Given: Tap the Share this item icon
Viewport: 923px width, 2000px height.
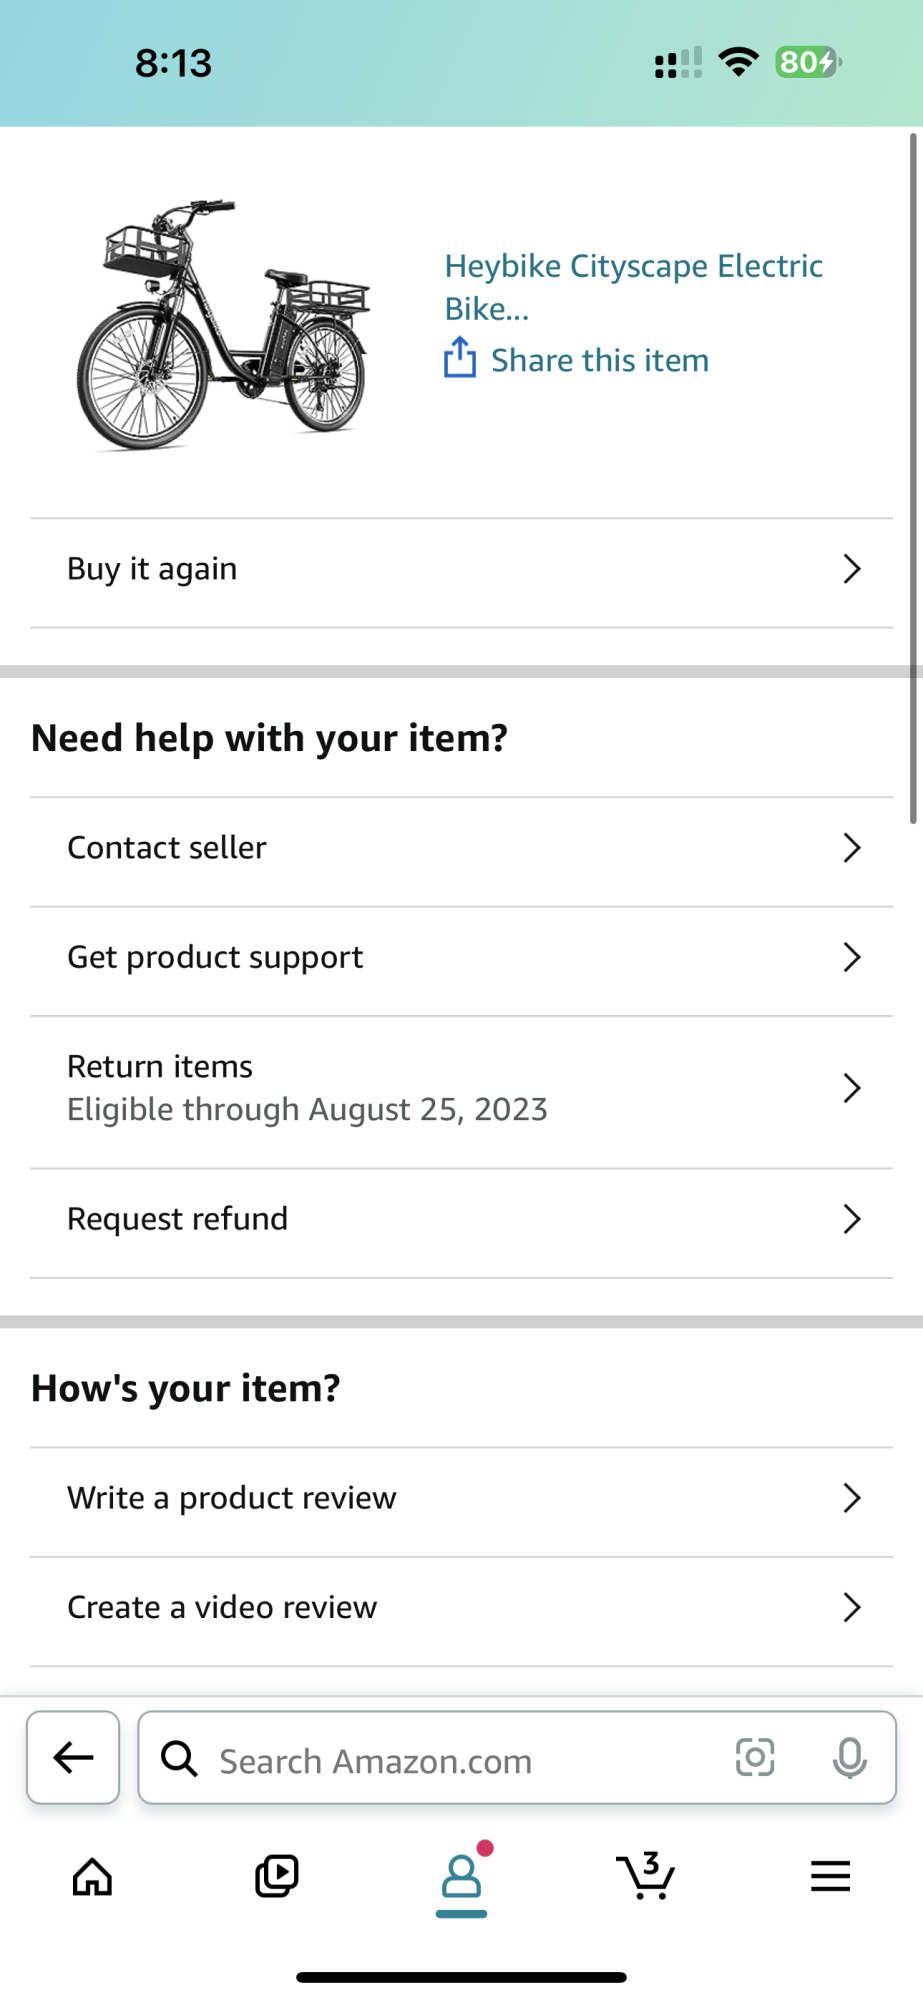Looking at the screenshot, I should click(x=459, y=358).
